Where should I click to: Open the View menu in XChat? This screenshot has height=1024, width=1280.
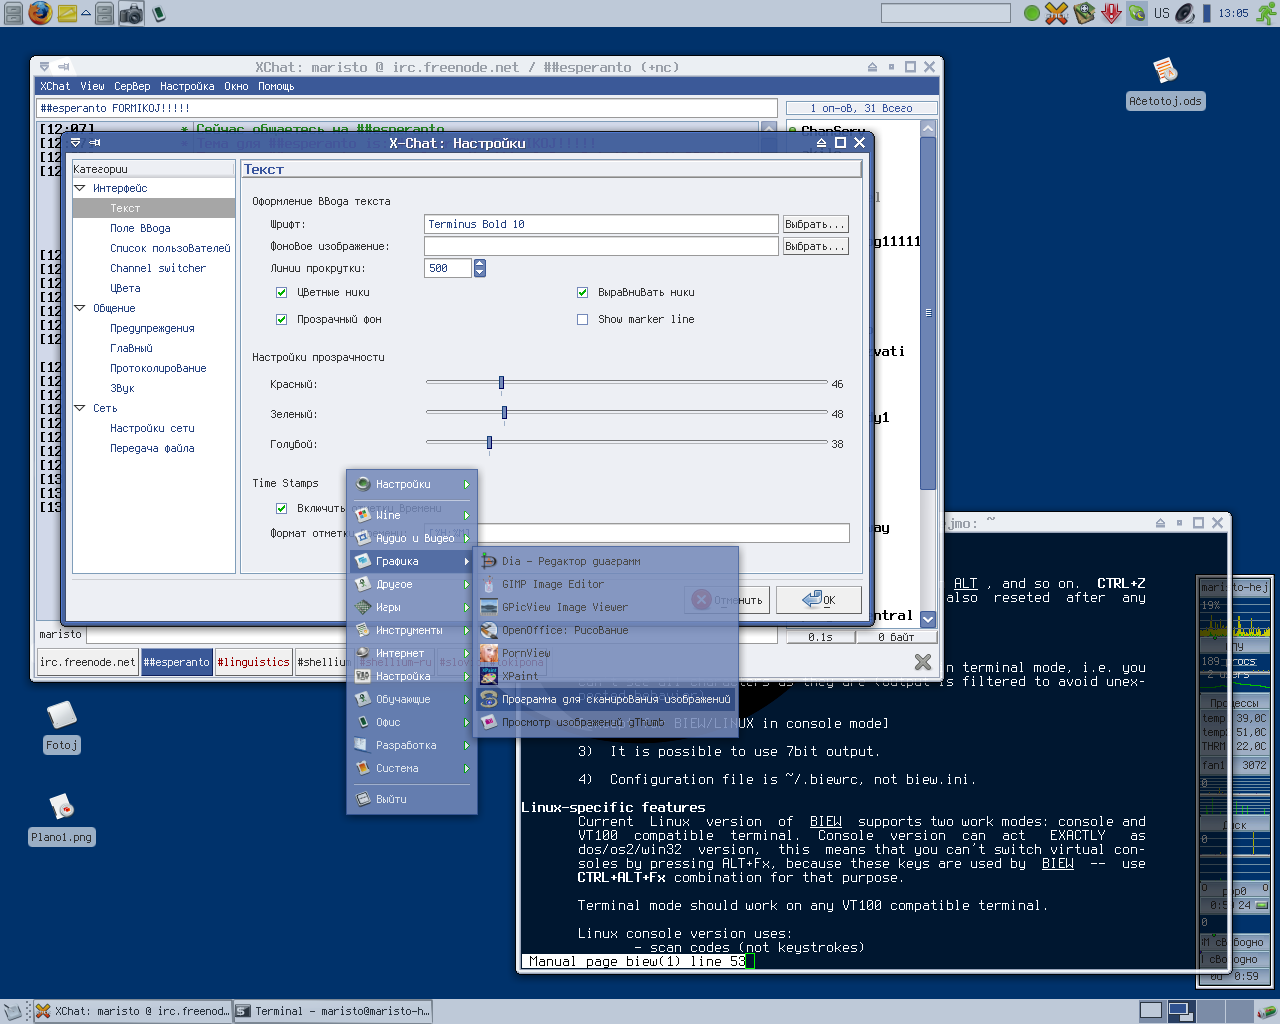point(92,86)
